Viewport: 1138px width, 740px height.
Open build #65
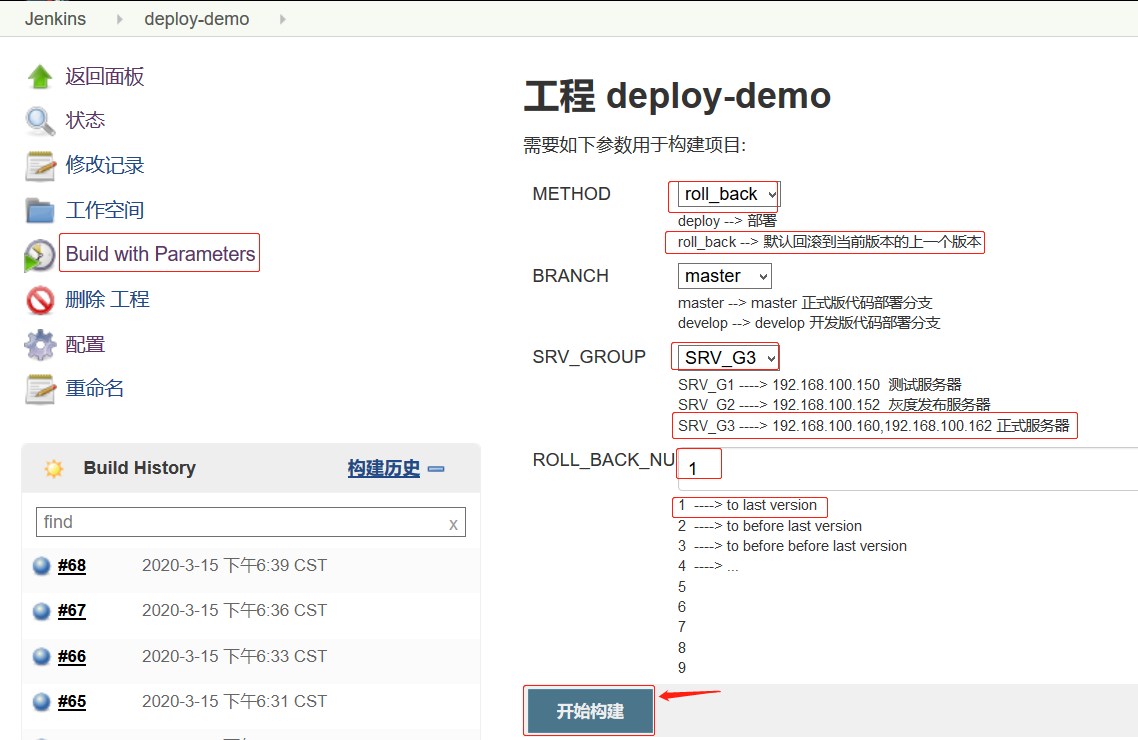(72, 702)
